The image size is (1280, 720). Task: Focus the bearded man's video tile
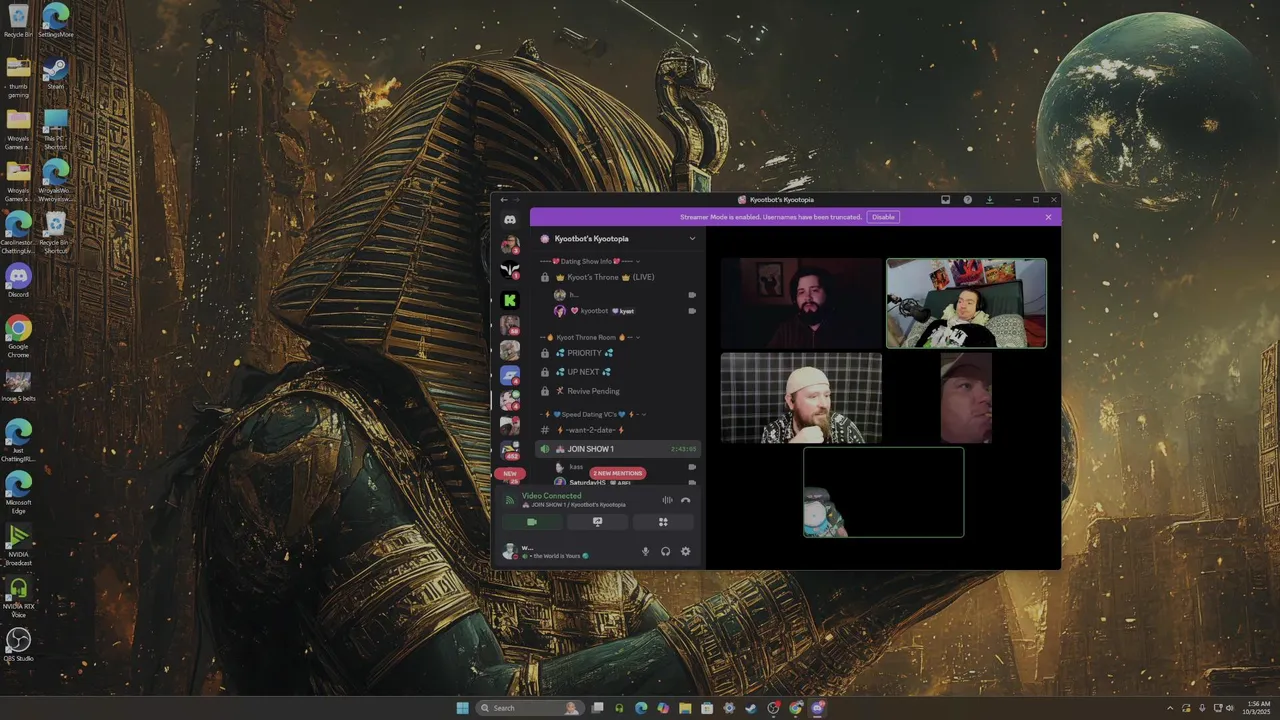(801, 303)
